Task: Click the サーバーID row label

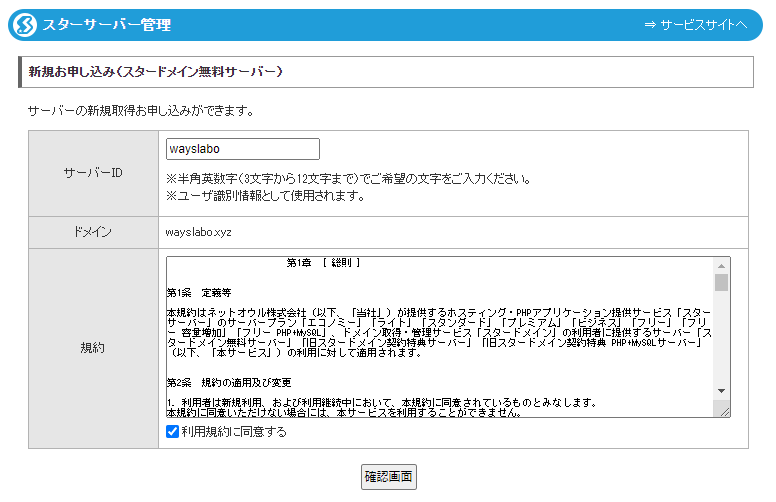Action: tap(93, 173)
